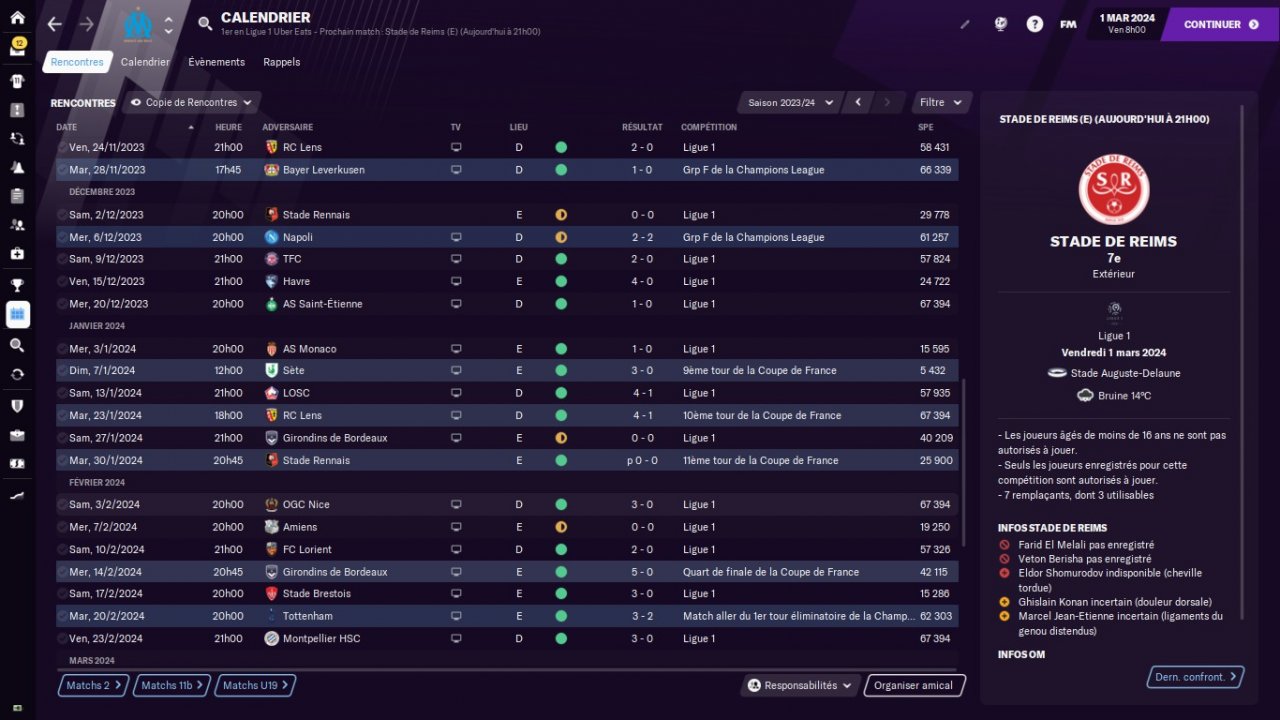Viewport: 1280px width, 720px height.
Task: Expand the Matchs 11b link
Action: point(172,685)
